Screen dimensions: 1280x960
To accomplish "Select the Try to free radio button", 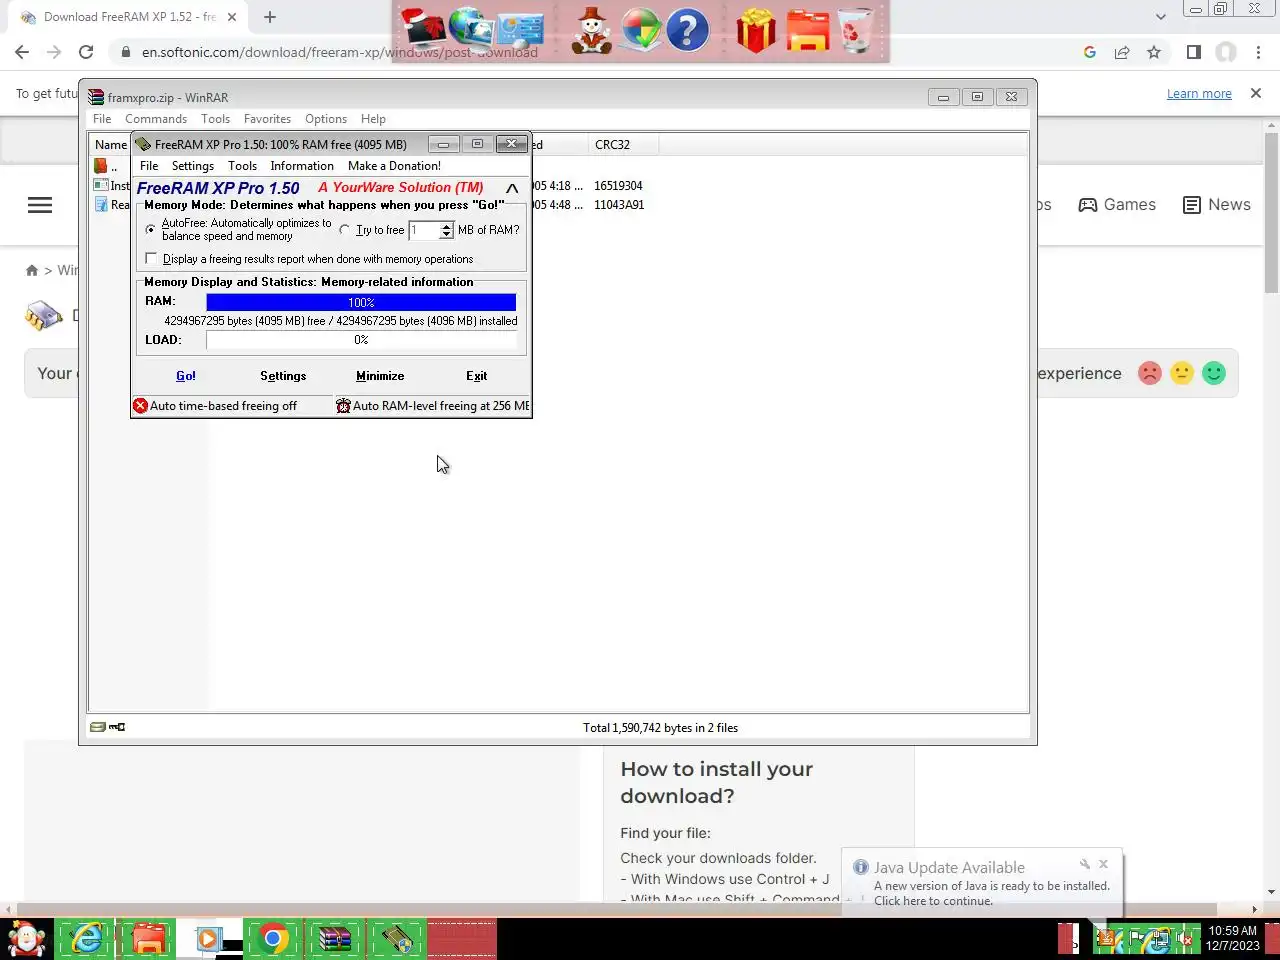I will pyautogui.click(x=345, y=230).
